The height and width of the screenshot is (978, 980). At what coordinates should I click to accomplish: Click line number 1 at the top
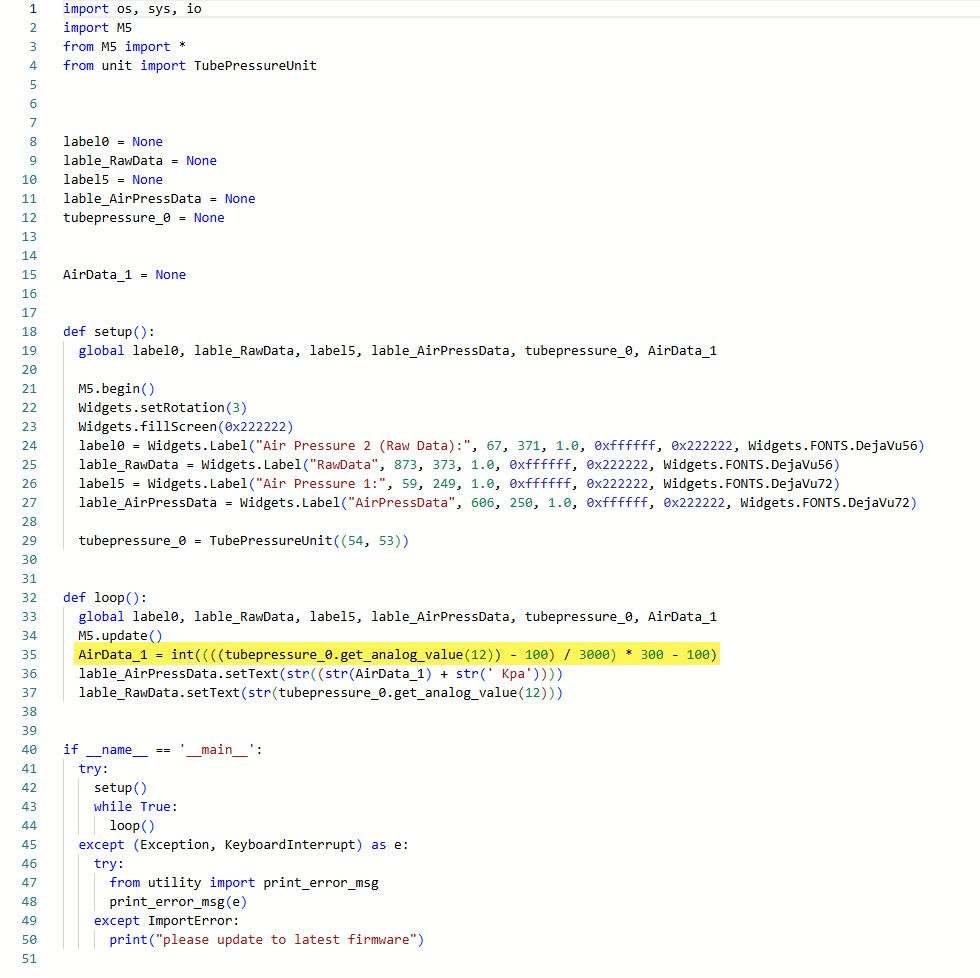33,8
